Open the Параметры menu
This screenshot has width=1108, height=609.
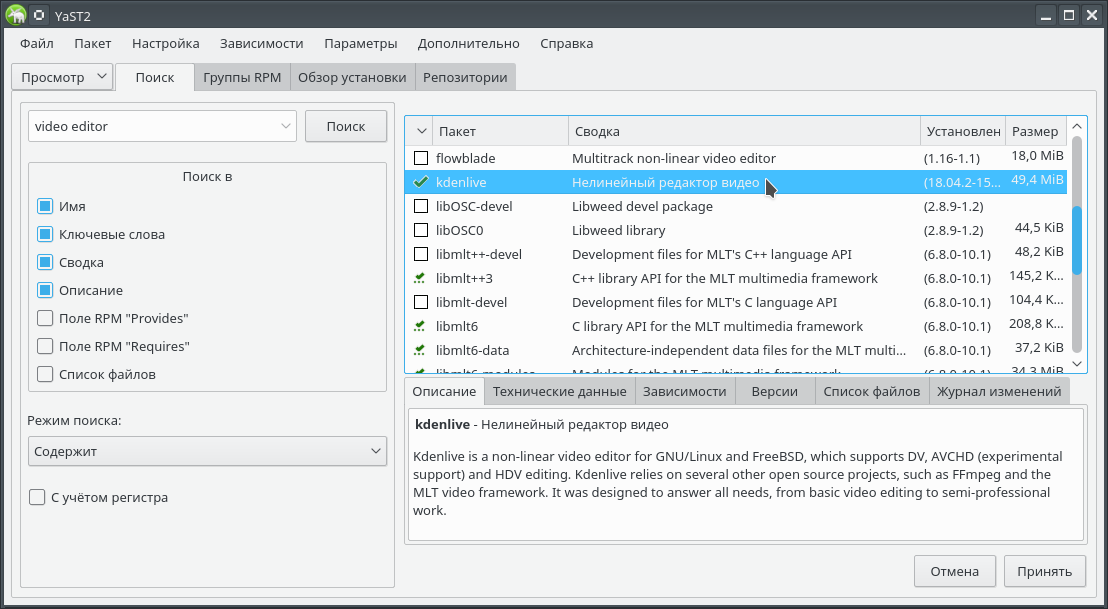[360, 44]
